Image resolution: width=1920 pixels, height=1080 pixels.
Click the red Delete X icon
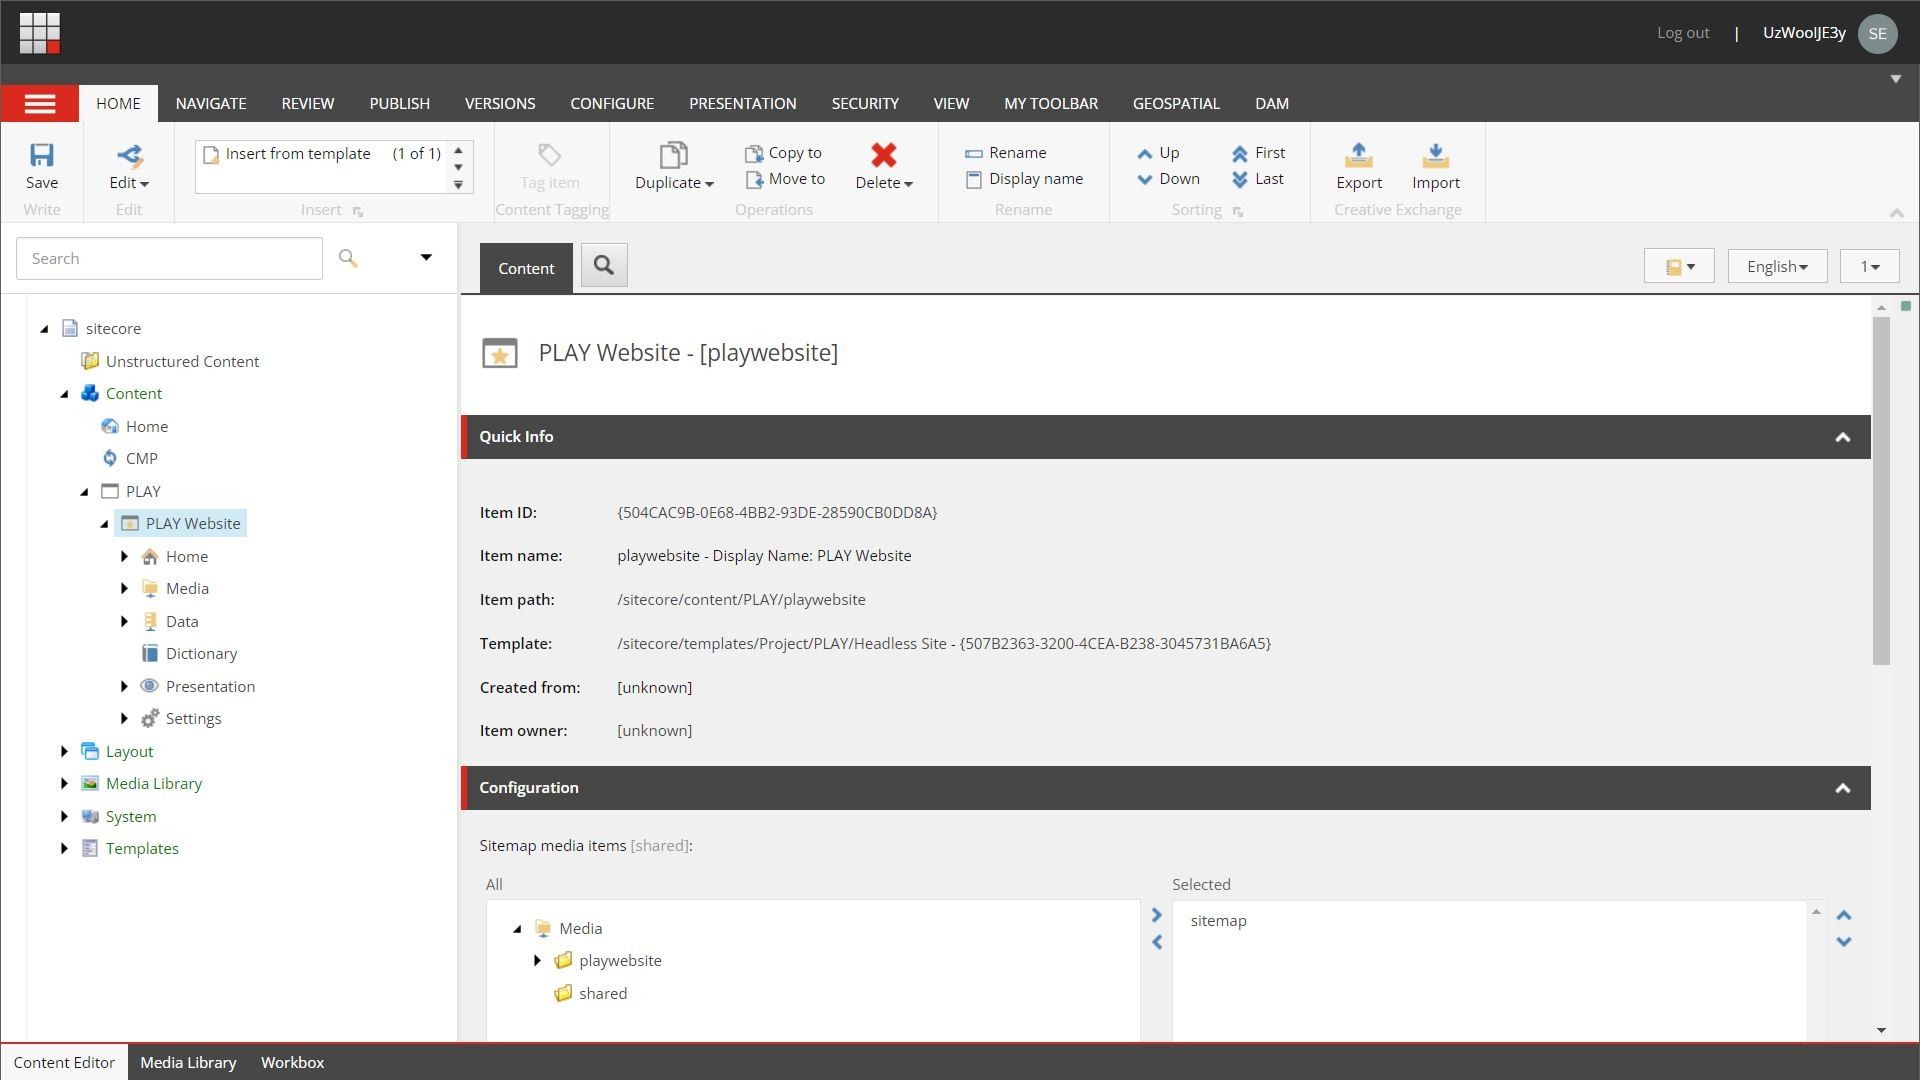(883, 155)
